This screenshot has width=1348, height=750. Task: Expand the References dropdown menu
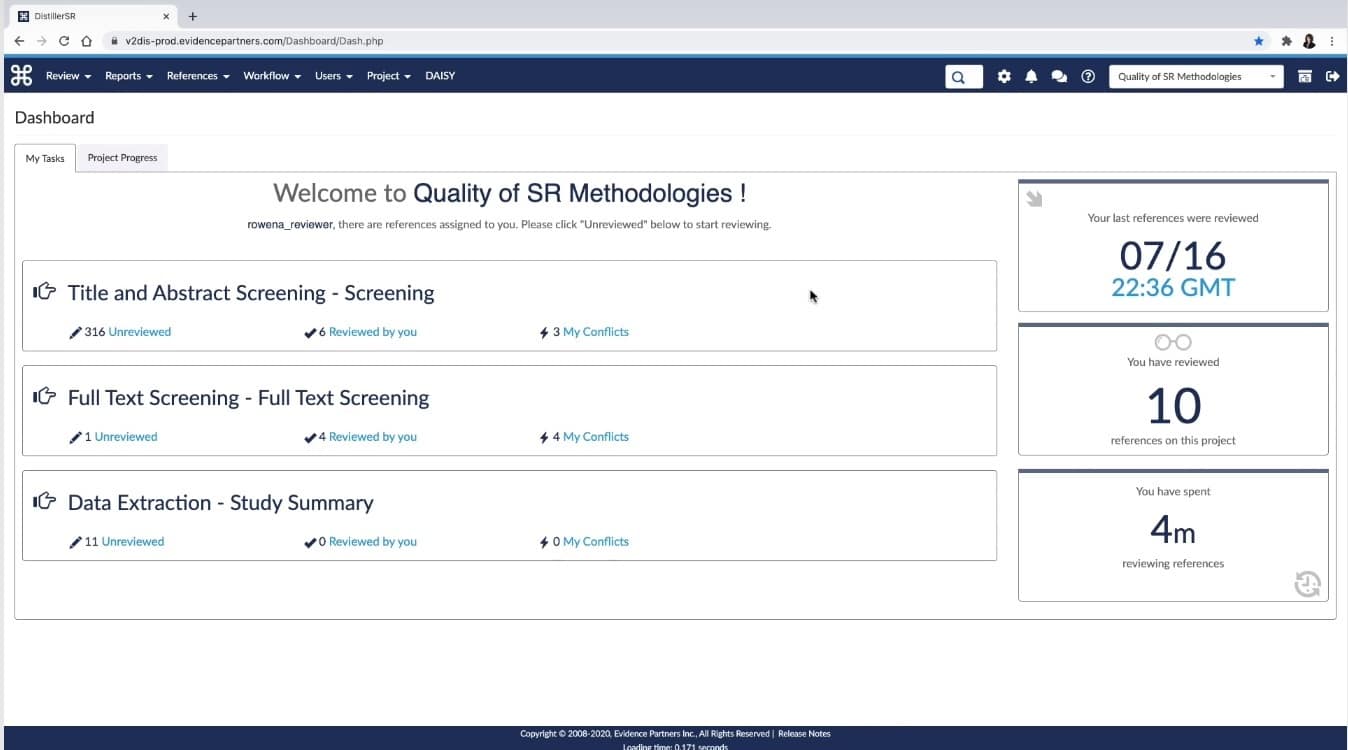(x=198, y=76)
